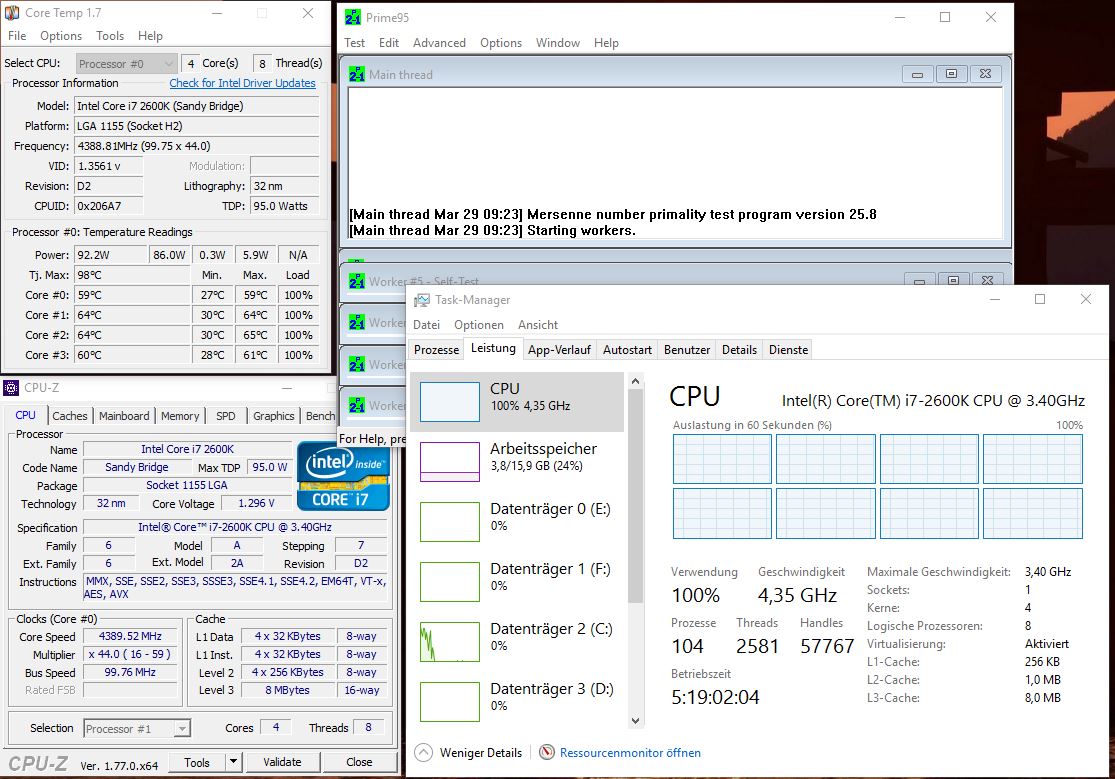Open the Processor #1 selection dropdown in CPU-Z

tap(137, 728)
